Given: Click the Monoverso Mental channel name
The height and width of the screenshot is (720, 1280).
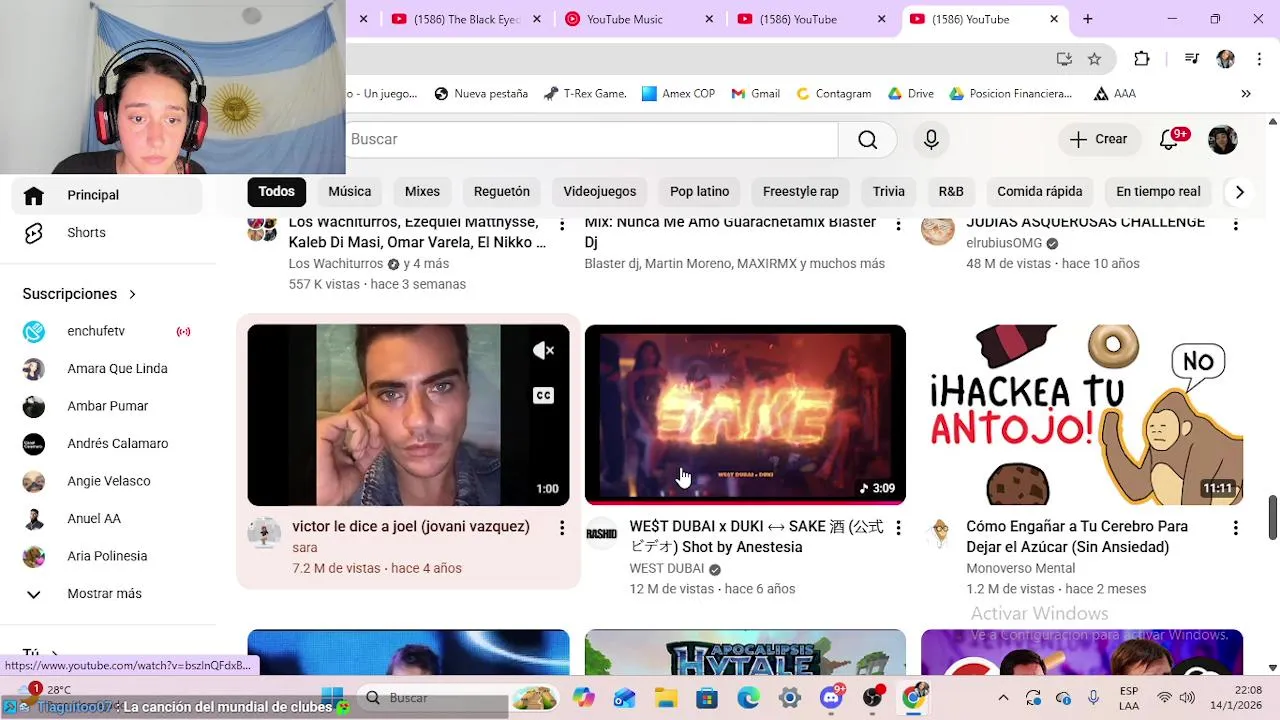Looking at the screenshot, I should coord(1020,569).
